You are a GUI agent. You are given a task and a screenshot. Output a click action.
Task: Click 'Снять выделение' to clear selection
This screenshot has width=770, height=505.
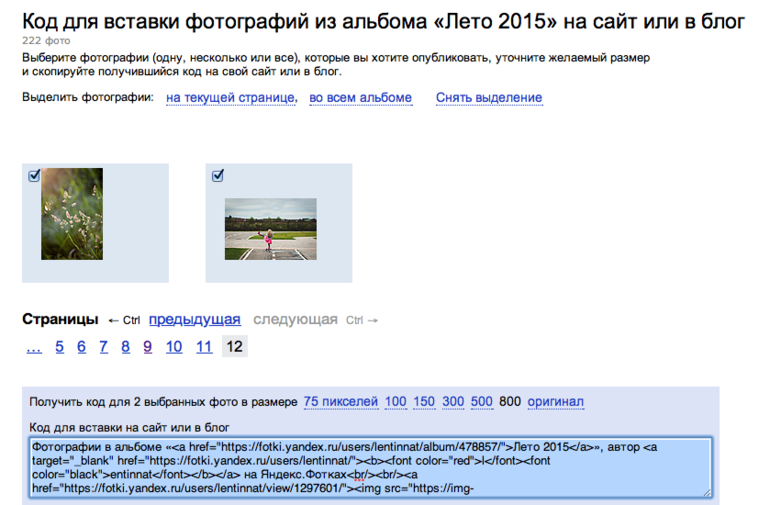[x=488, y=98]
